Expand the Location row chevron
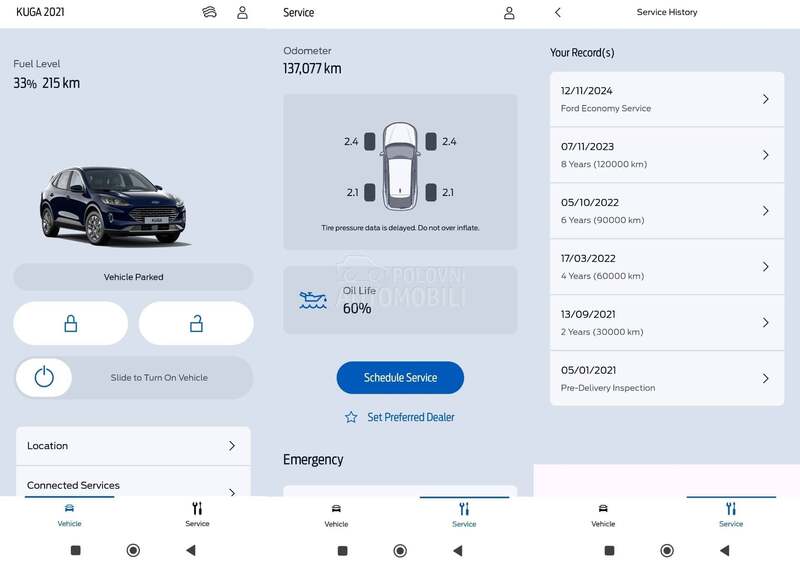The image size is (800, 562). tap(232, 446)
